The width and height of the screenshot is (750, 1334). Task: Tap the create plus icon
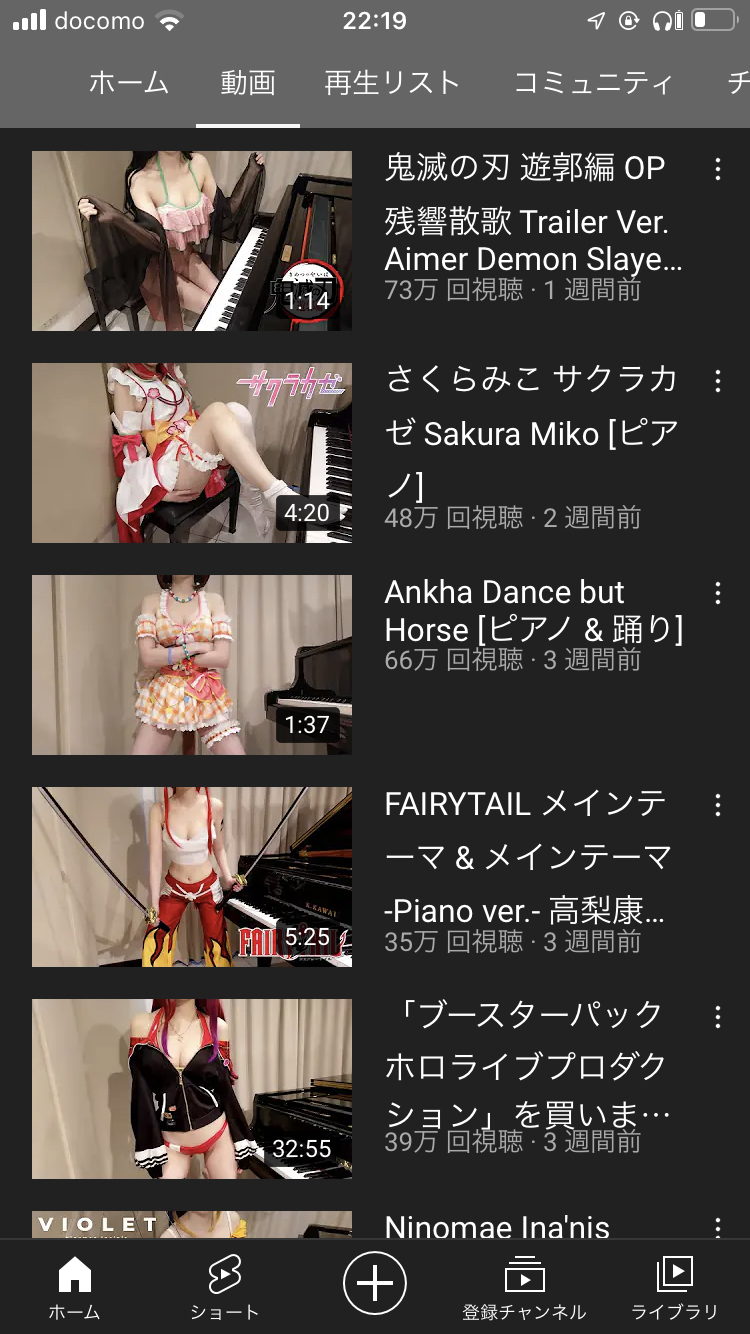tap(375, 1283)
